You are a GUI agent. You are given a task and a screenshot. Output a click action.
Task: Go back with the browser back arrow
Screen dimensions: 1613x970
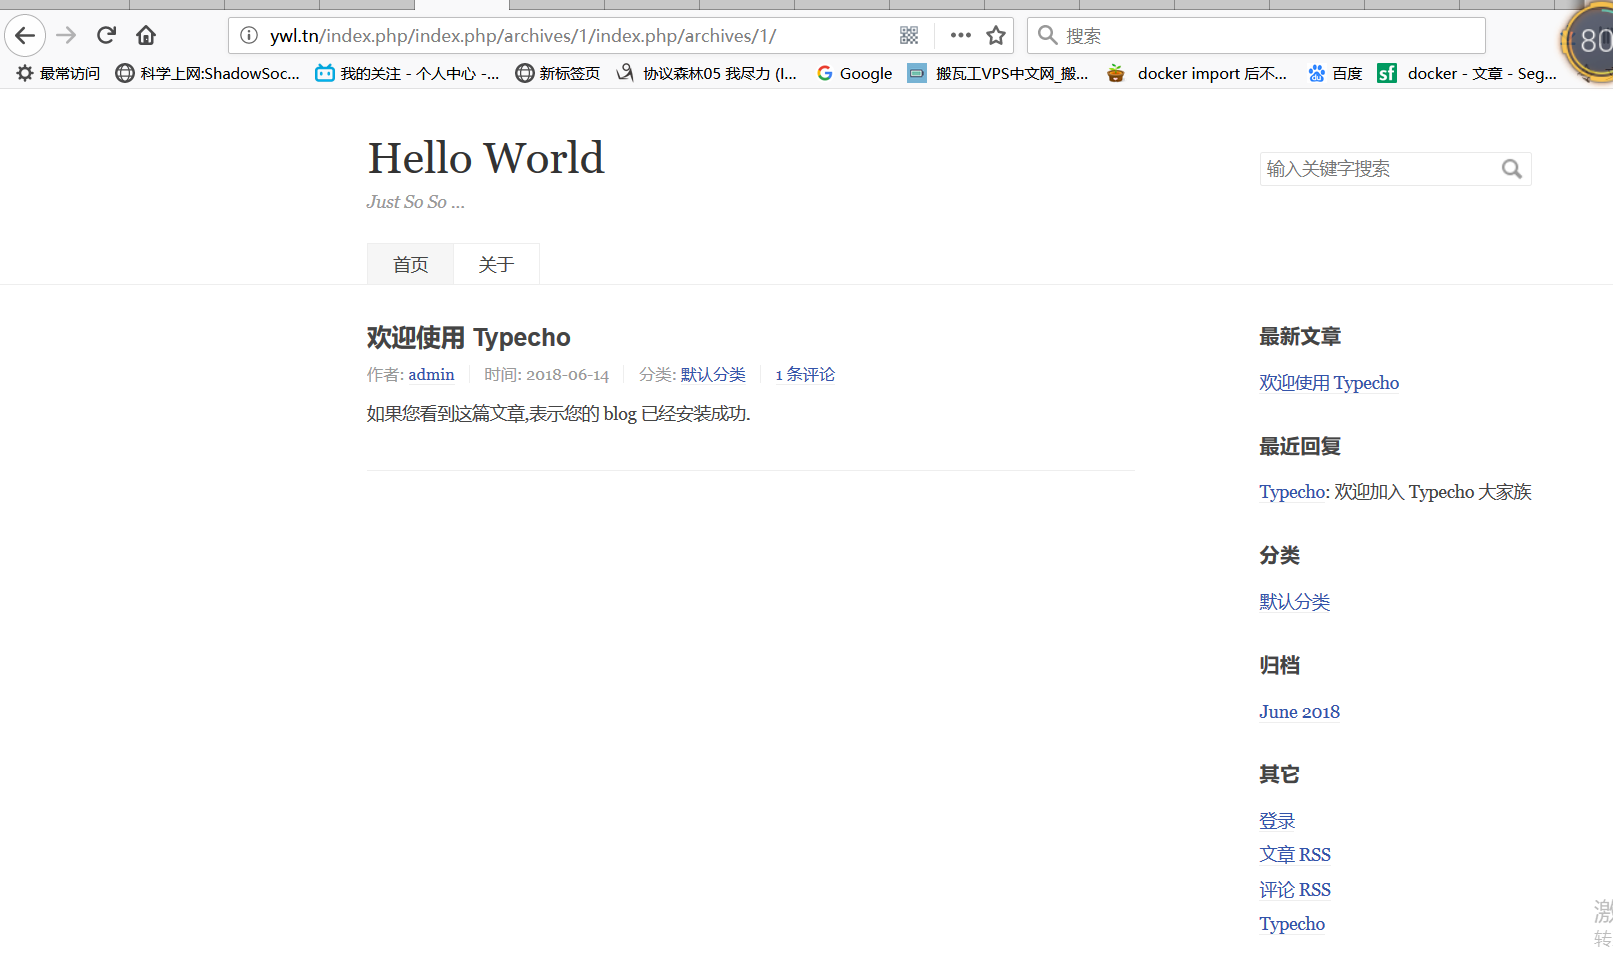point(25,36)
